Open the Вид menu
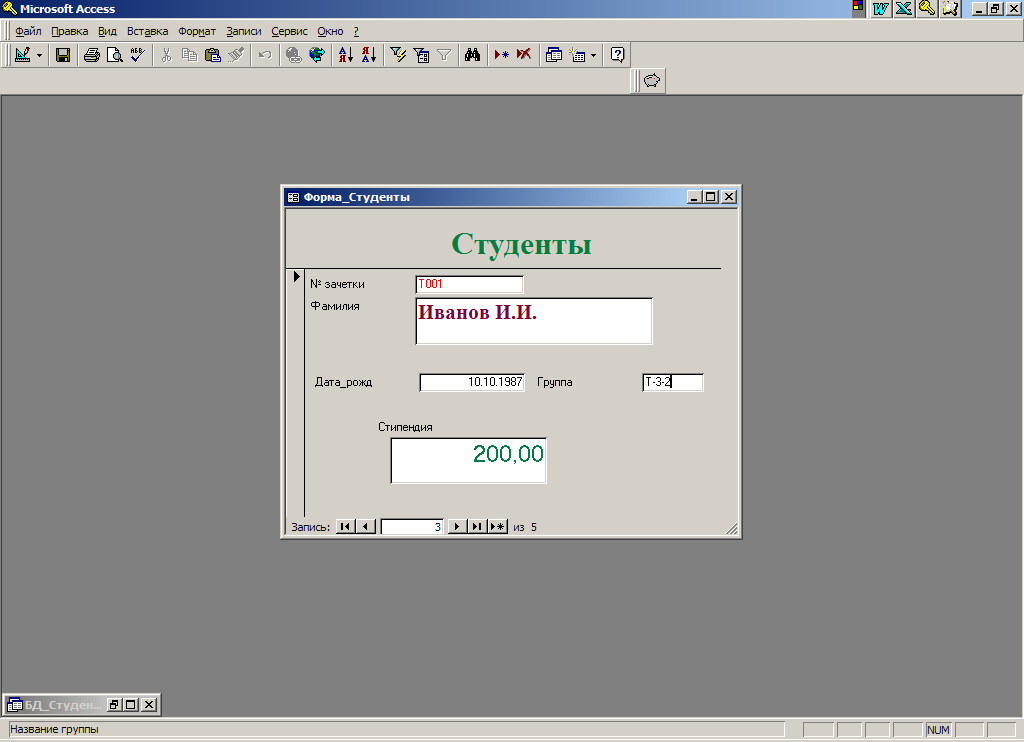 click(x=107, y=31)
